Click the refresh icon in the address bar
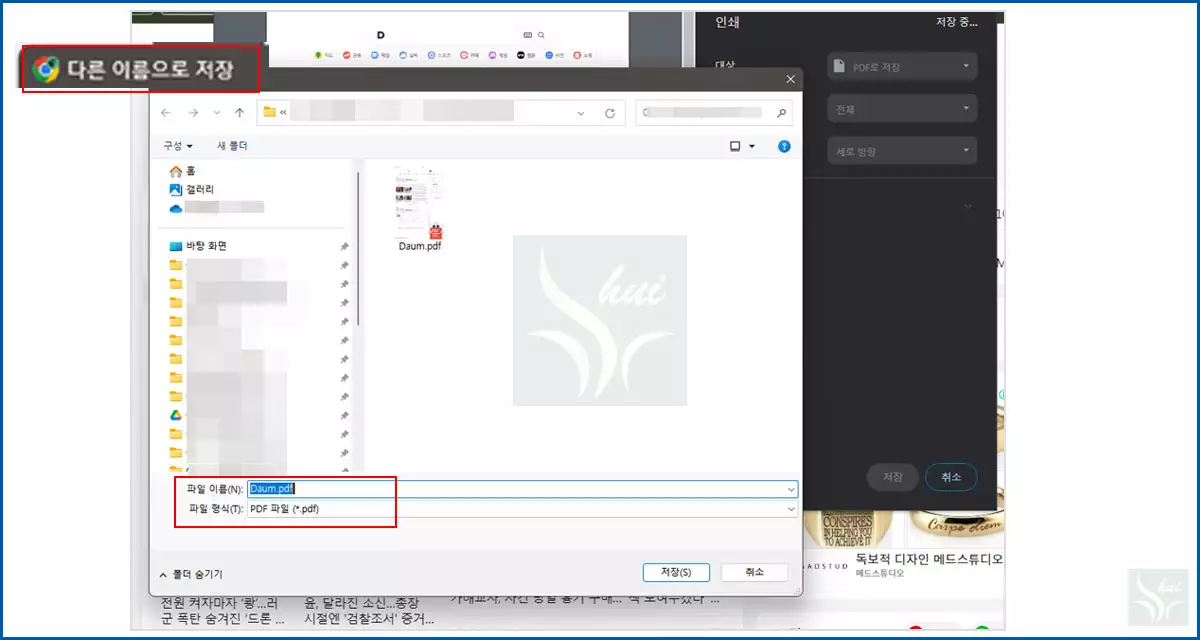 pos(609,111)
